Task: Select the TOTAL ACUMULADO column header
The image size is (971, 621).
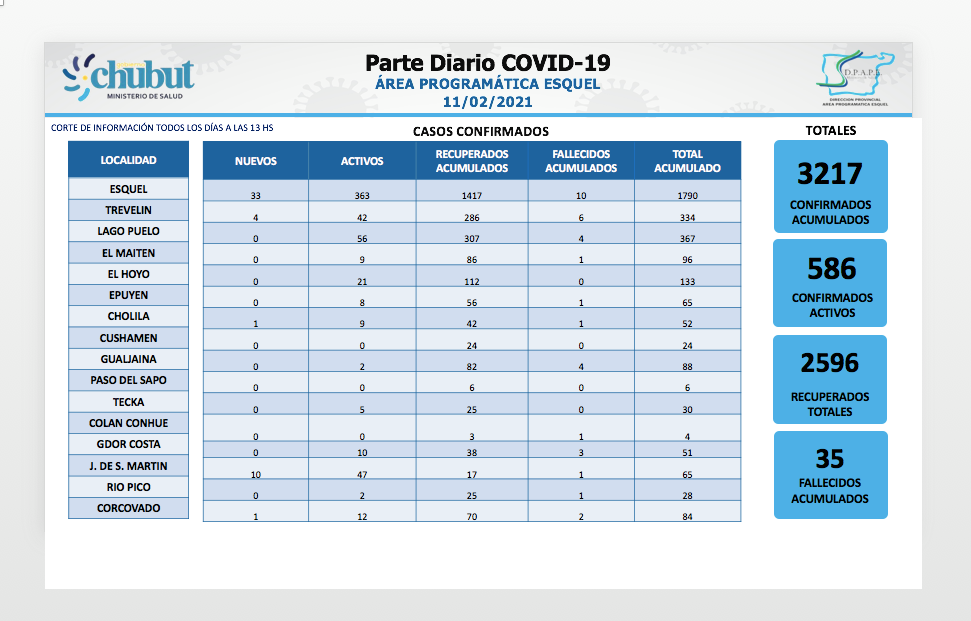Action: click(687, 161)
